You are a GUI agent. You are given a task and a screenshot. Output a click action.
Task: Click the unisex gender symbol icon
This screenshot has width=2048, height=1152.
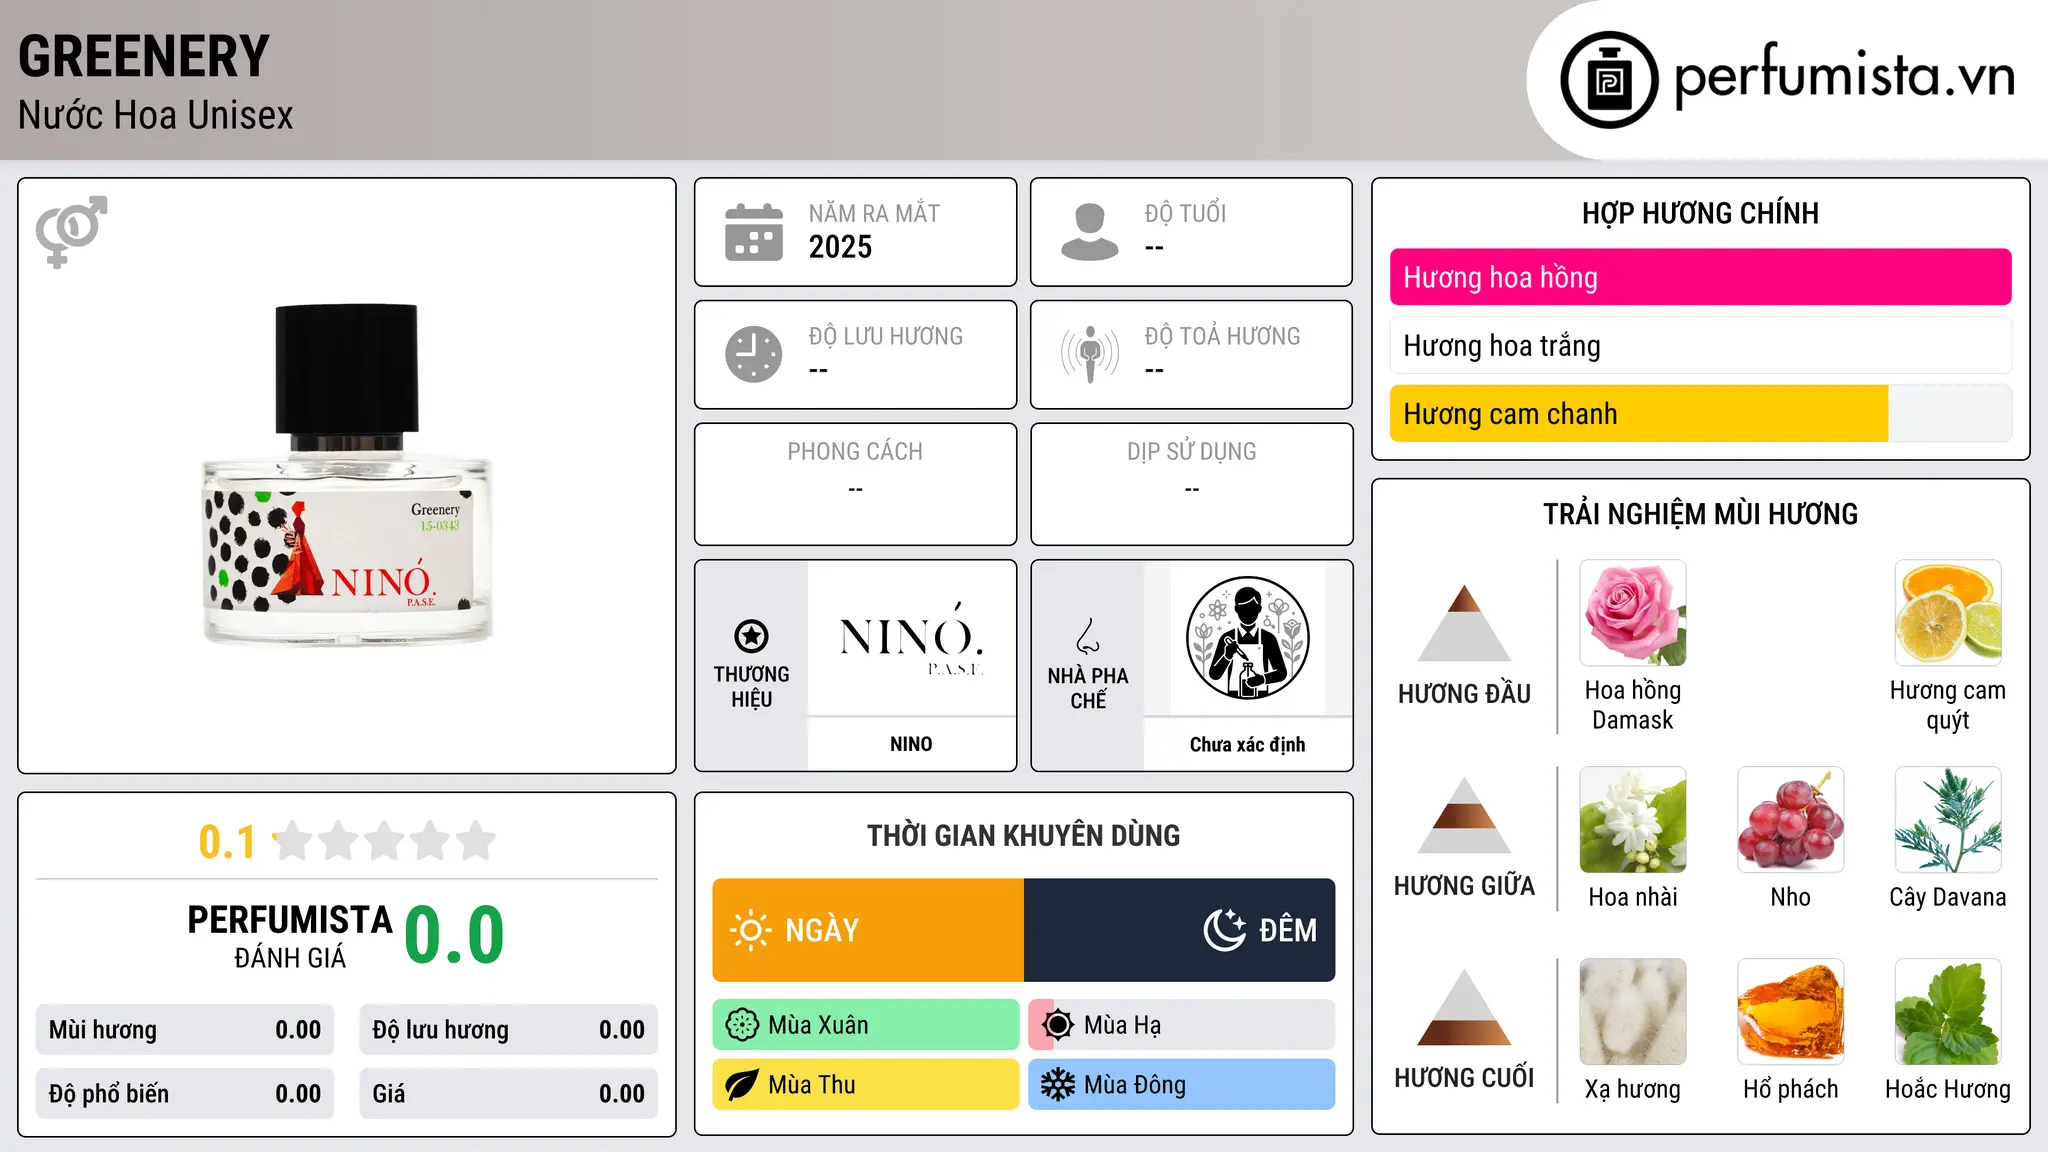point(71,231)
